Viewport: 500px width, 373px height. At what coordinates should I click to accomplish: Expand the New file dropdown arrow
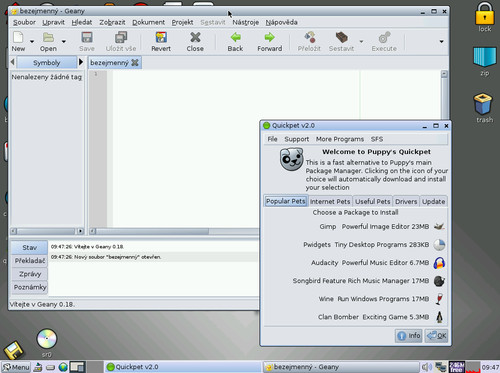32,42
